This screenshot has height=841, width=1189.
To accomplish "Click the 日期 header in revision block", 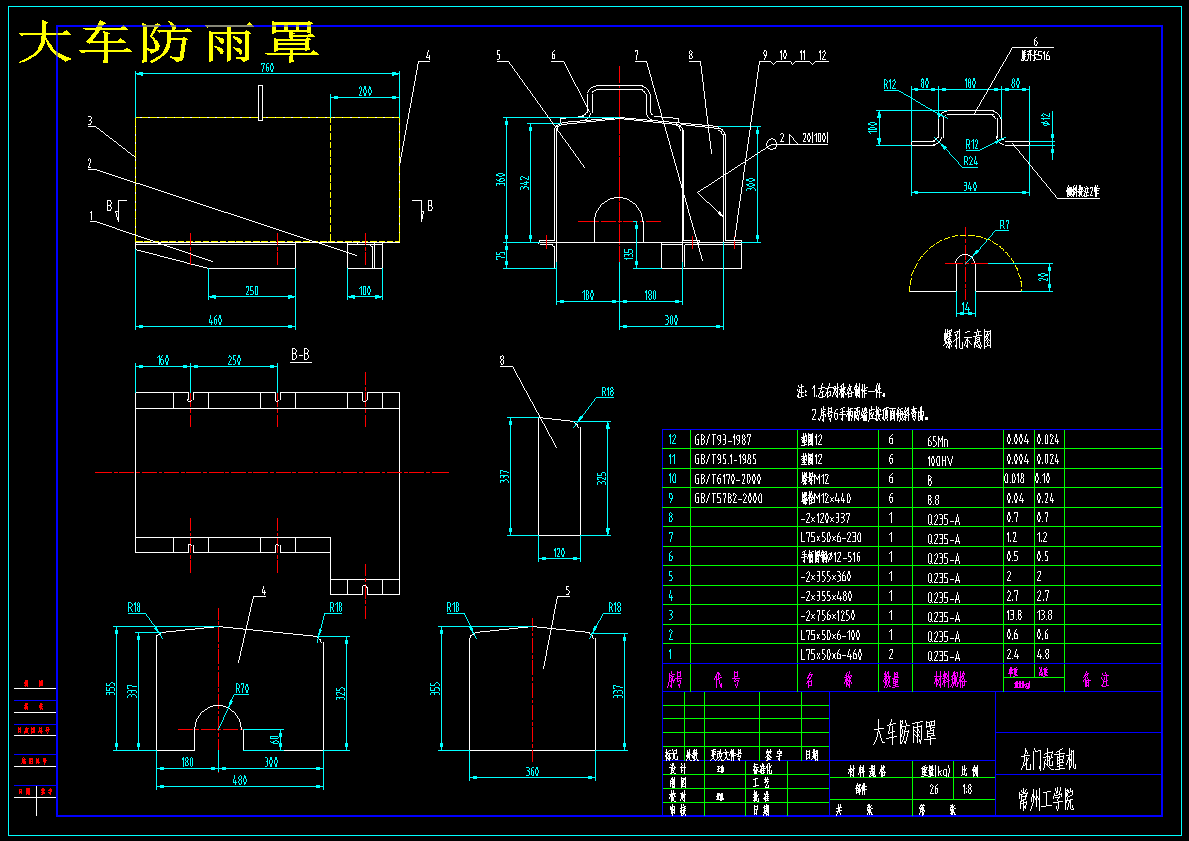I will click(x=811, y=755).
